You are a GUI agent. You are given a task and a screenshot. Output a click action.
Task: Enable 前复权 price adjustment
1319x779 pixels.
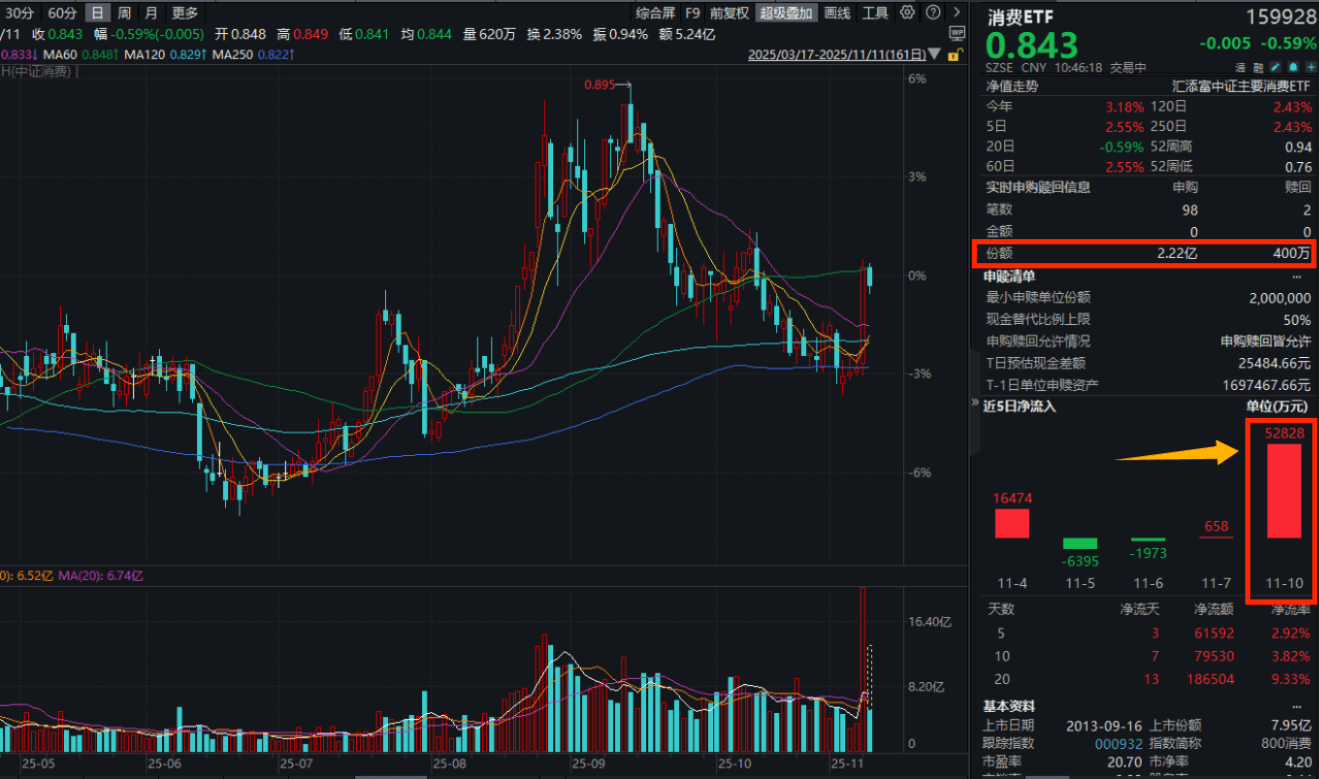pos(727,13)
